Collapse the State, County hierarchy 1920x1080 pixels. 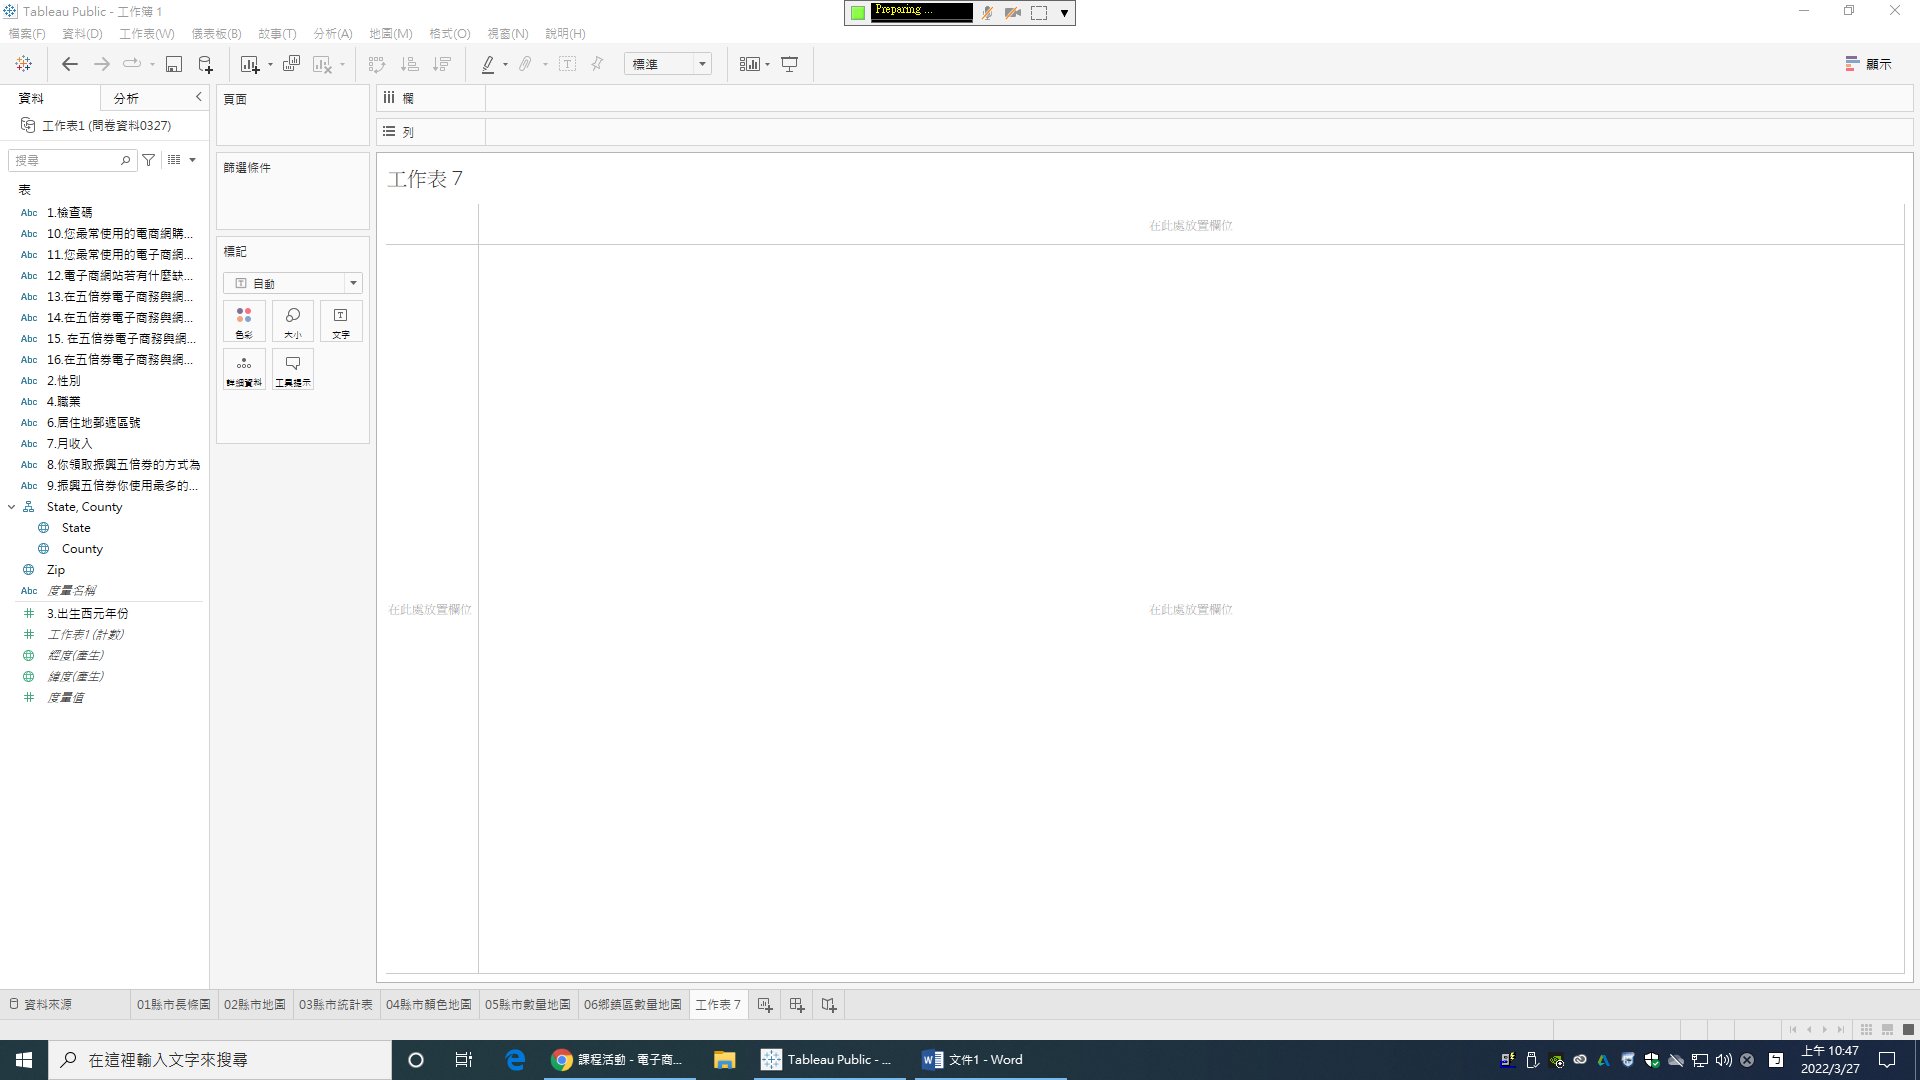11,507
